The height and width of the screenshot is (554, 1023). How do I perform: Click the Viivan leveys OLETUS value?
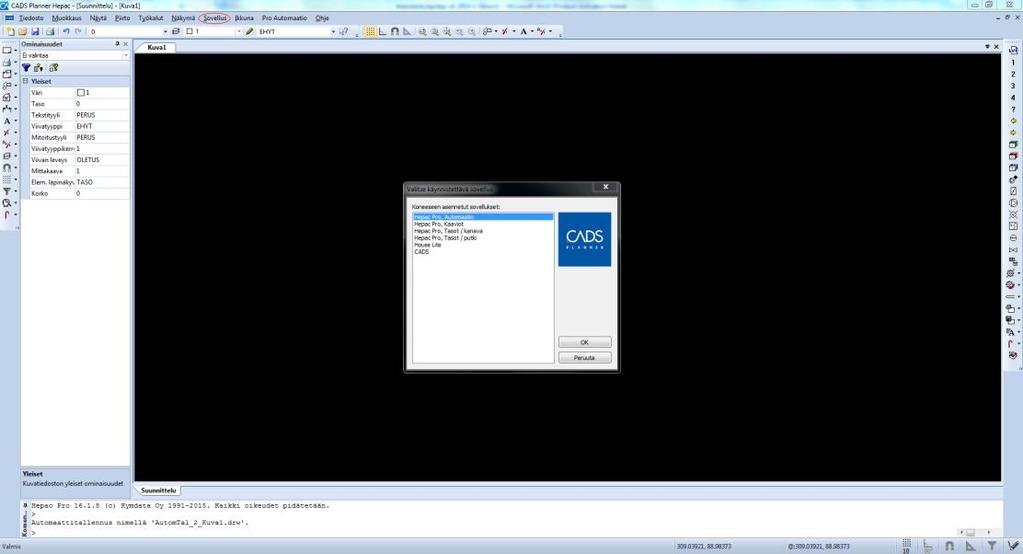pos(102,160)
